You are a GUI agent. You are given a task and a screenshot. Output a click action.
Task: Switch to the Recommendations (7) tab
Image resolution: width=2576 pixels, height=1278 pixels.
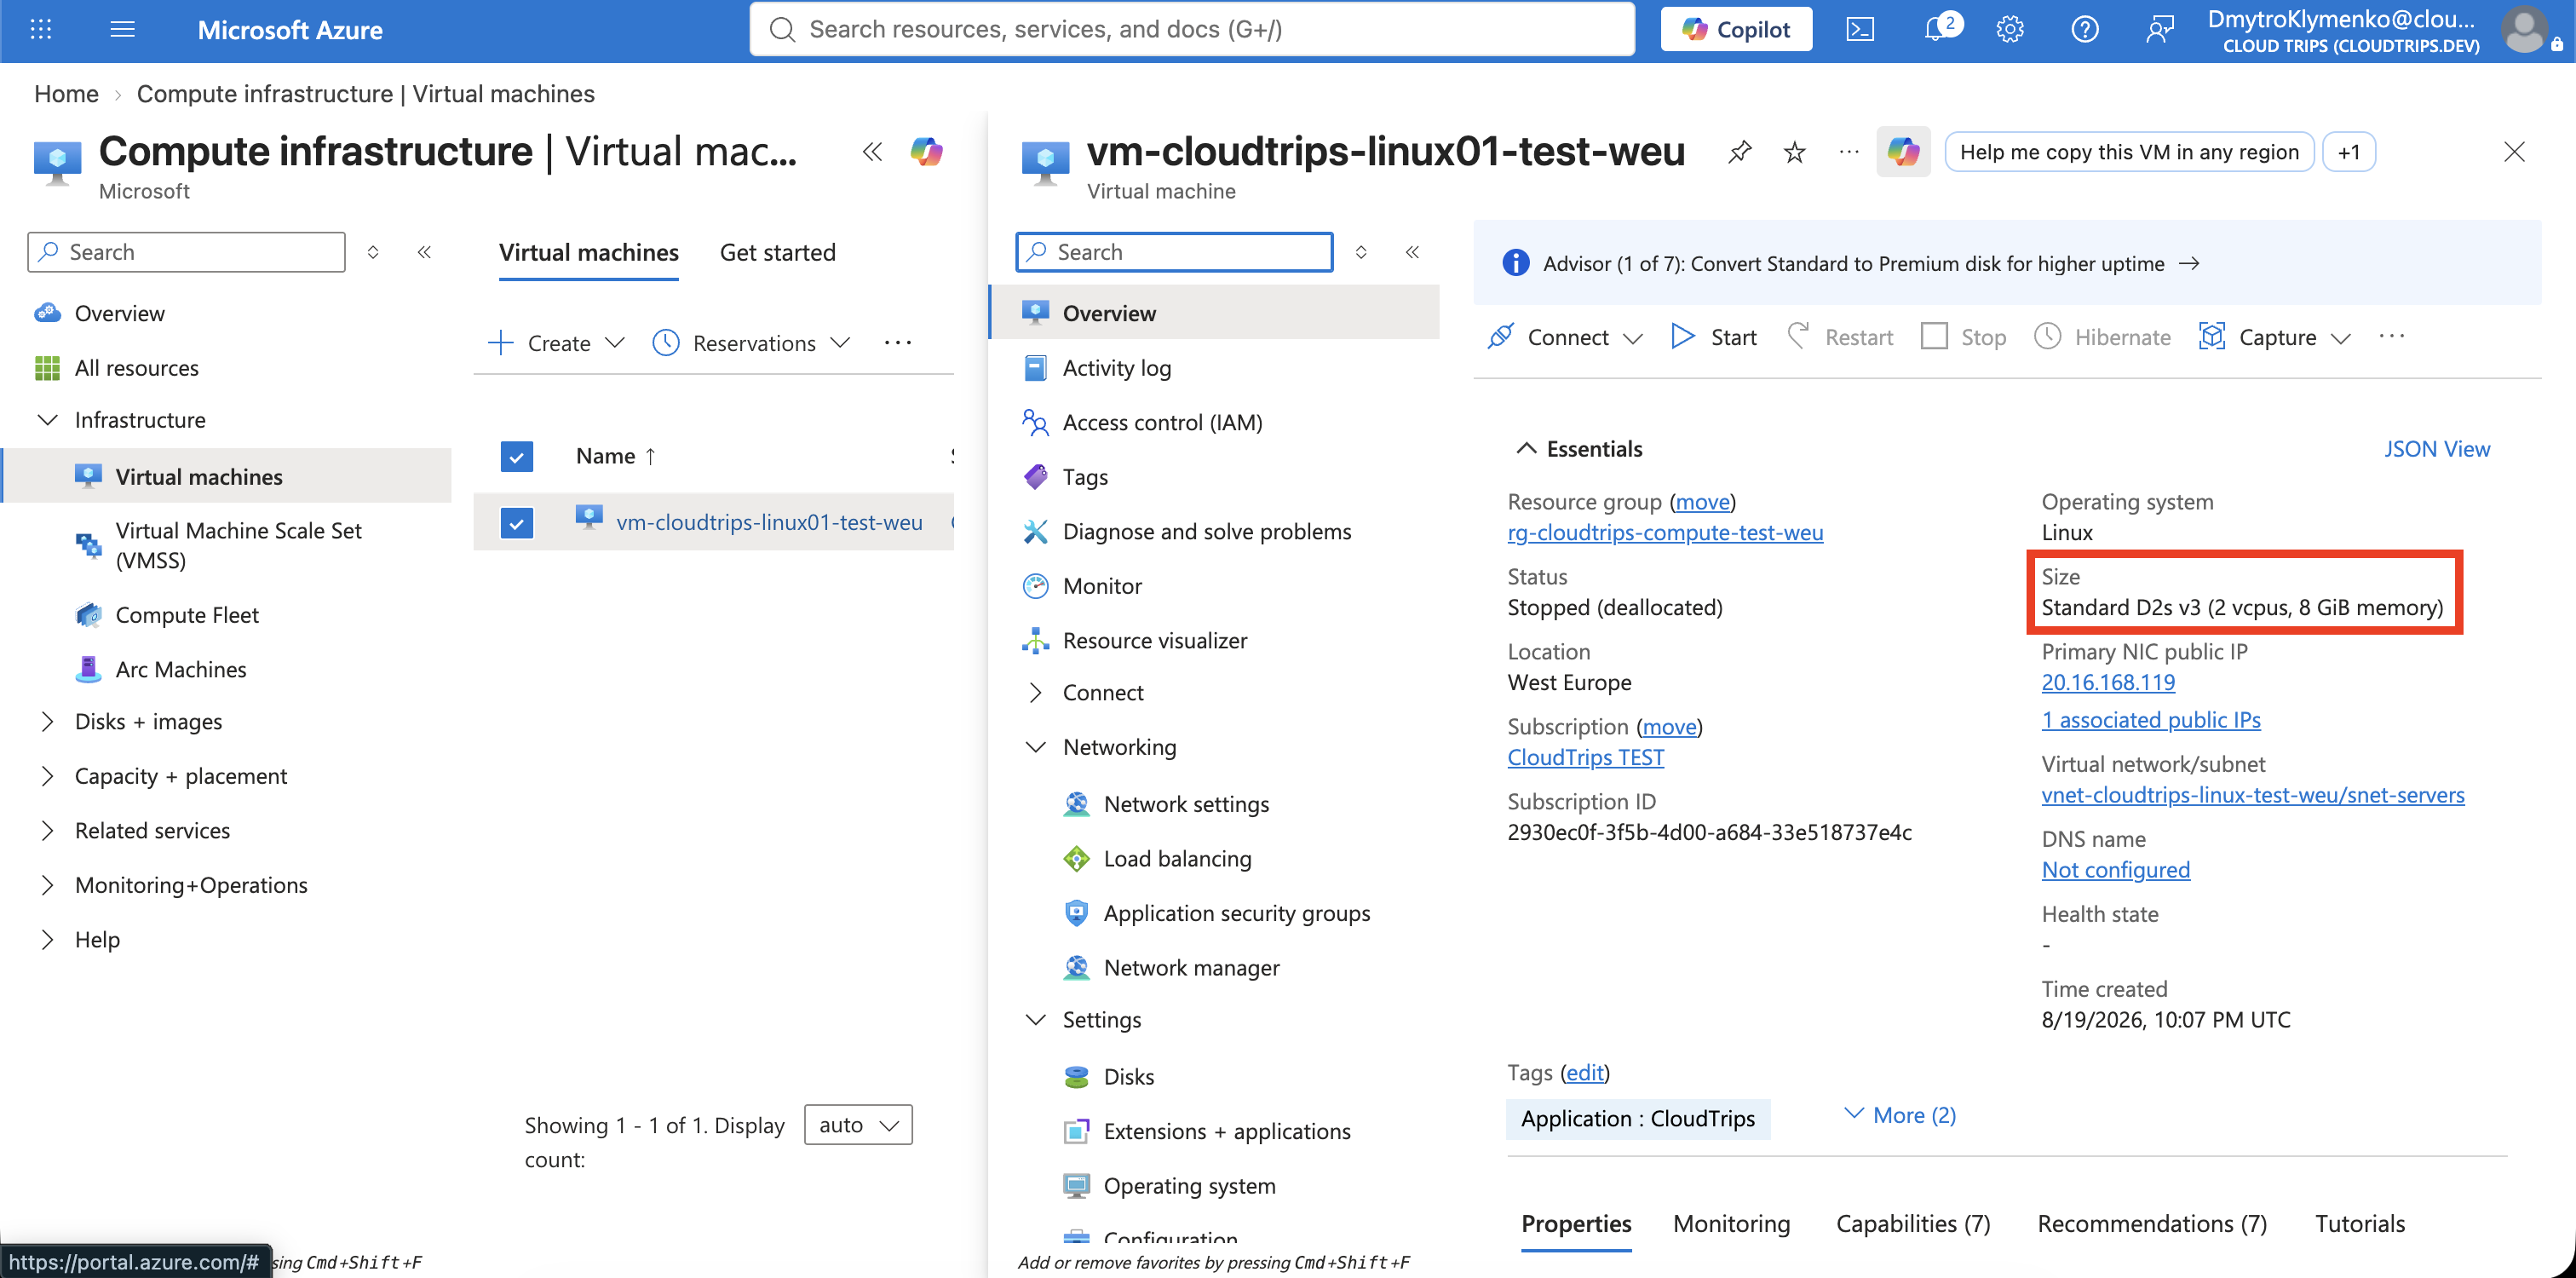[2152, 1224]
